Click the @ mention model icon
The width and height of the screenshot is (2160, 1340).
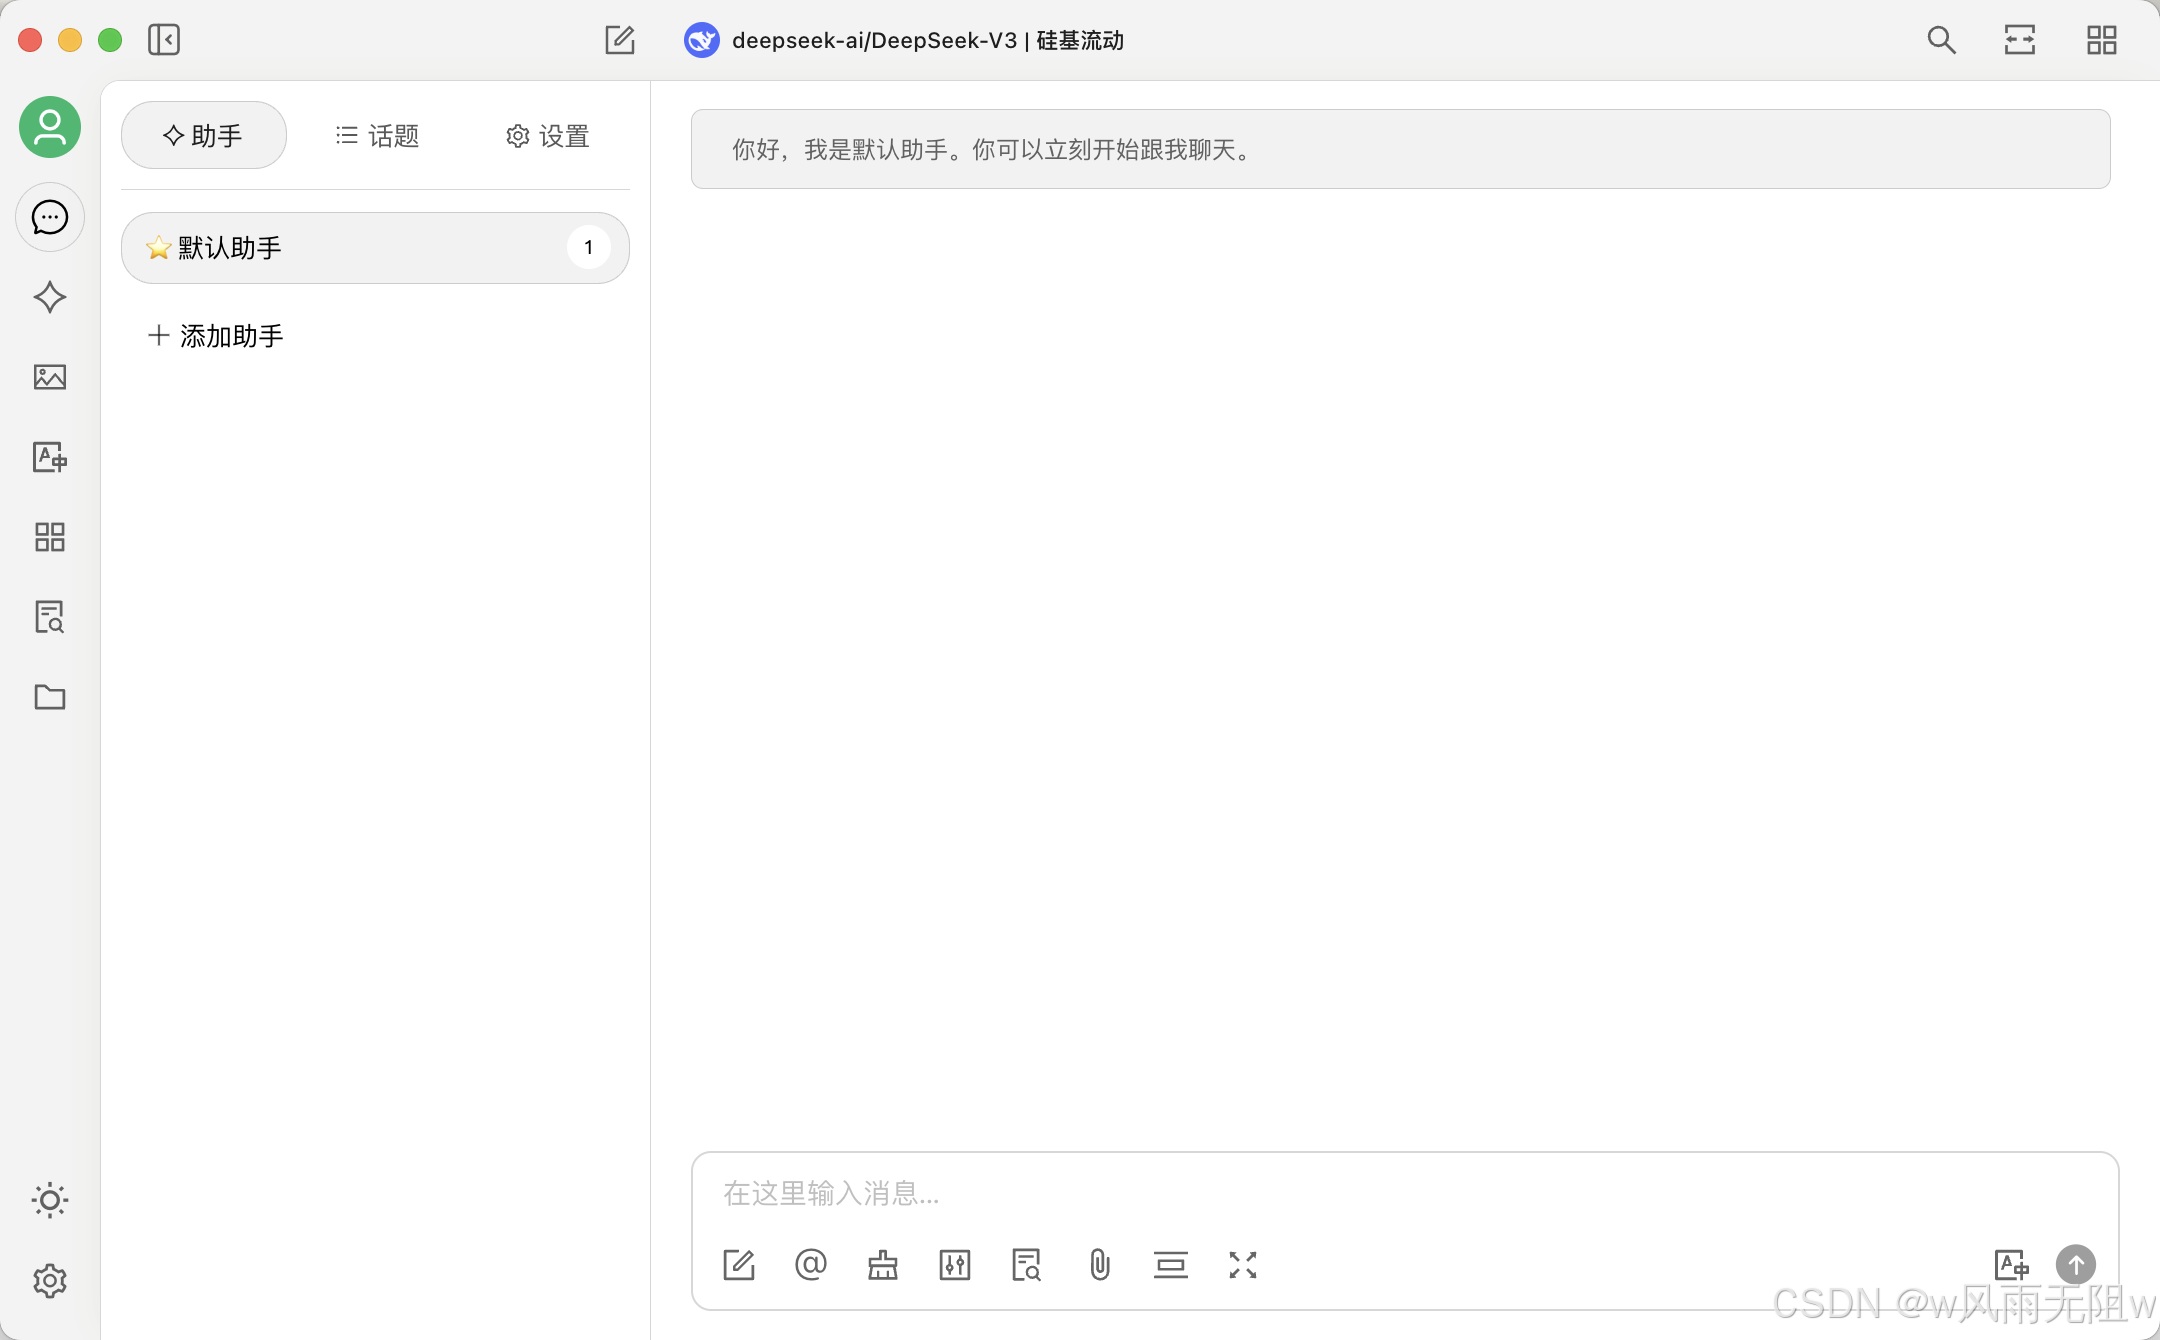tap(811, 1265)
